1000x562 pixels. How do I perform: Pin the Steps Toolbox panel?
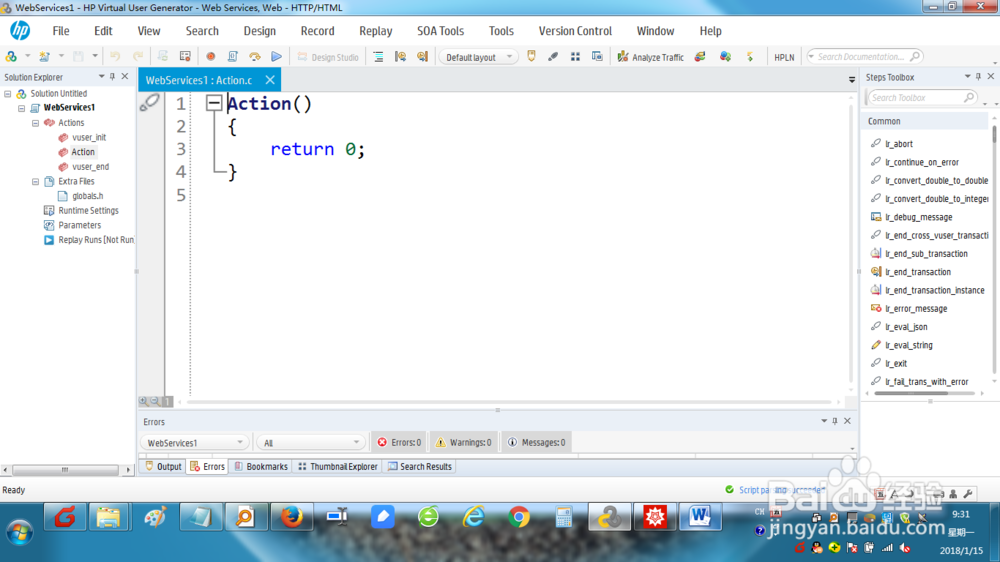(x=978, y=77)
